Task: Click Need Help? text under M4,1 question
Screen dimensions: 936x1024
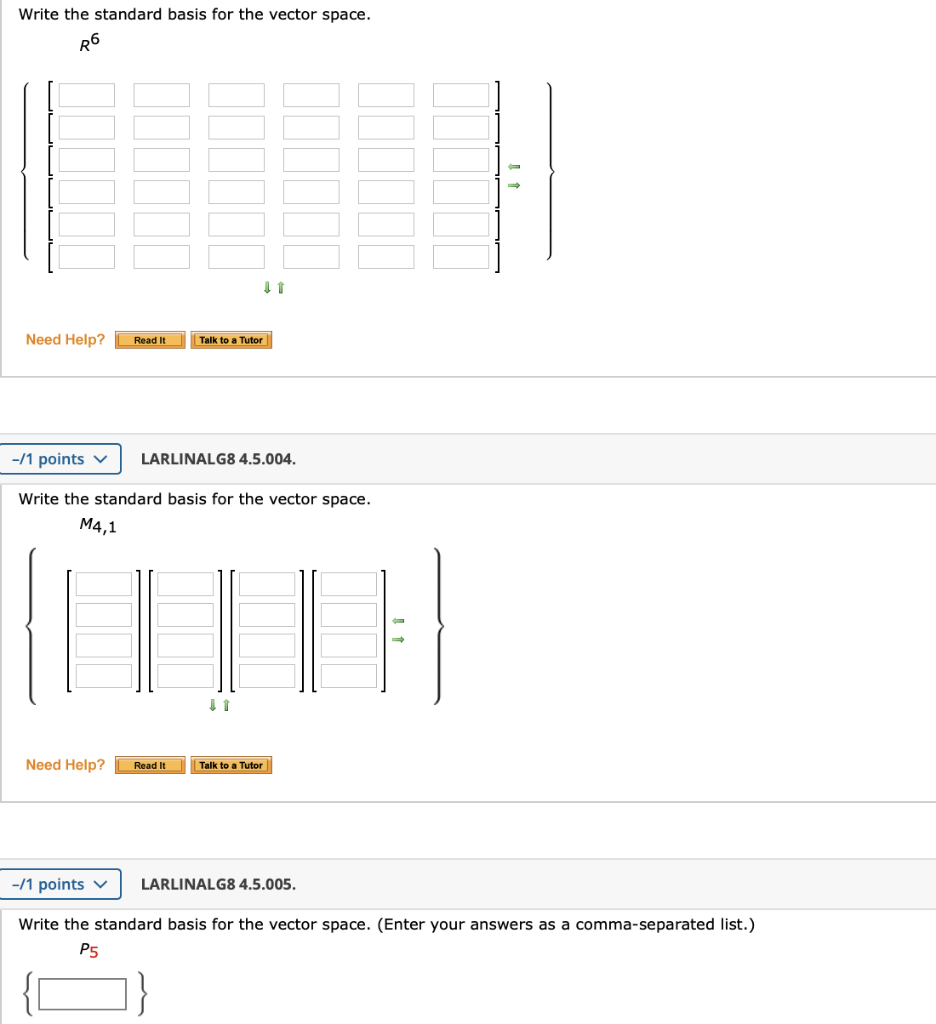Action: 65,765
